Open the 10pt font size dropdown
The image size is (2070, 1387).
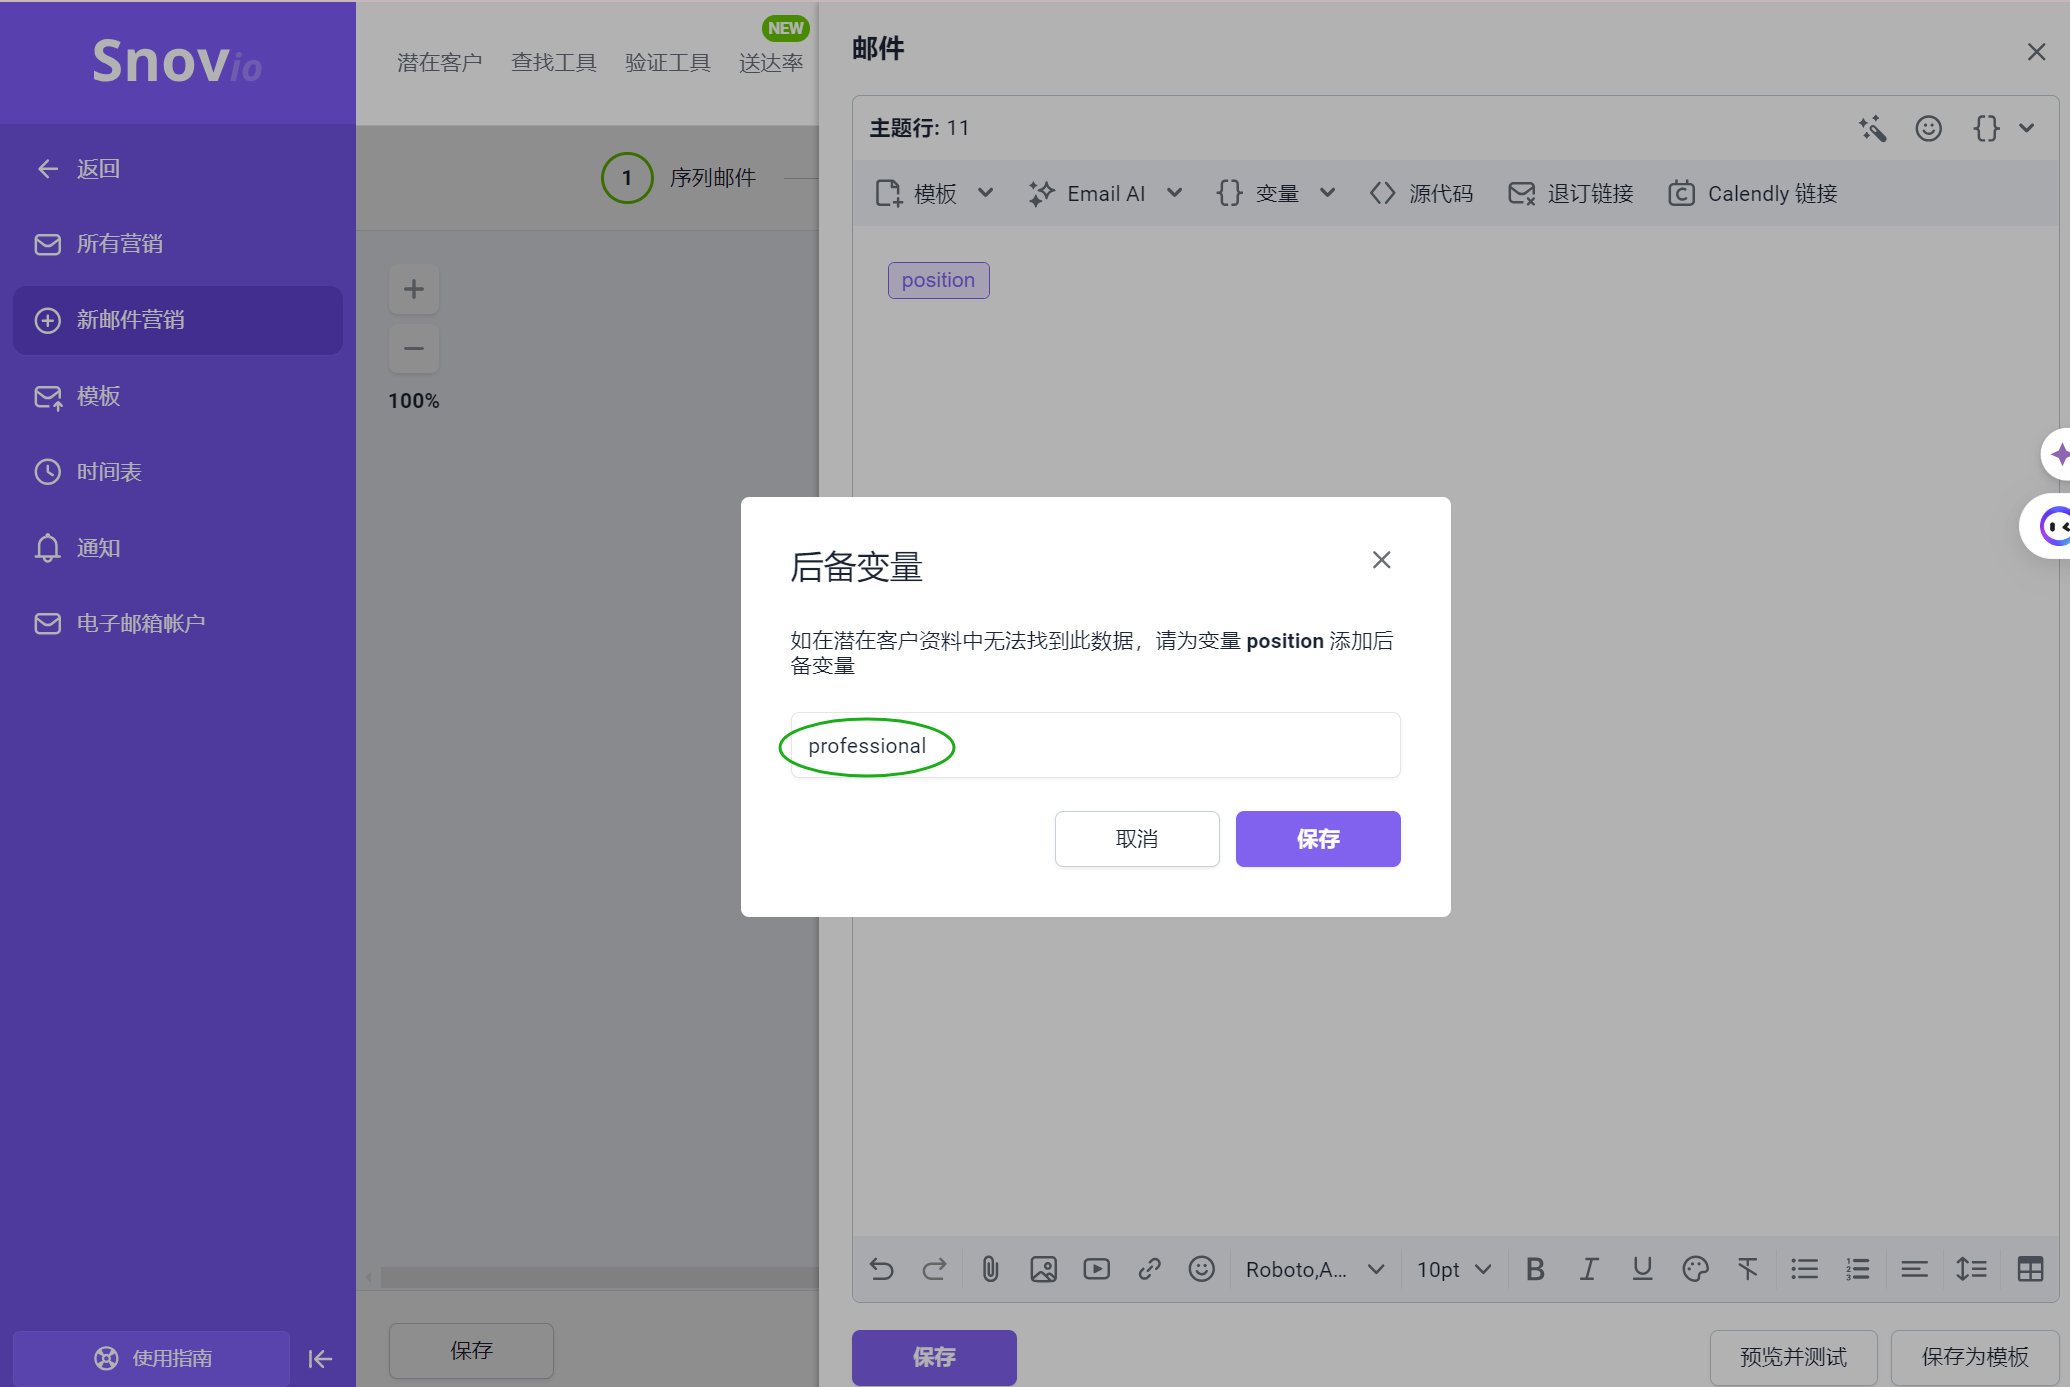[1454, 1270]
